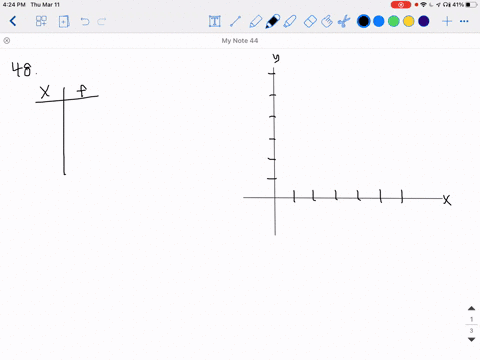Open the more options ellipsis menu
This screenshot has height=360, width=480.
(x=464, y=21)
